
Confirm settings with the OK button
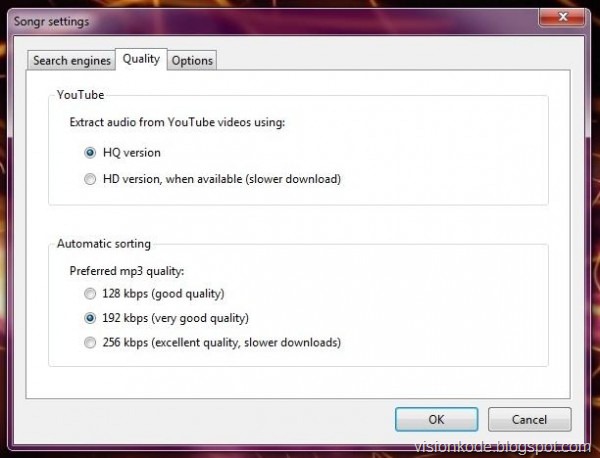[x=437, y=419]
